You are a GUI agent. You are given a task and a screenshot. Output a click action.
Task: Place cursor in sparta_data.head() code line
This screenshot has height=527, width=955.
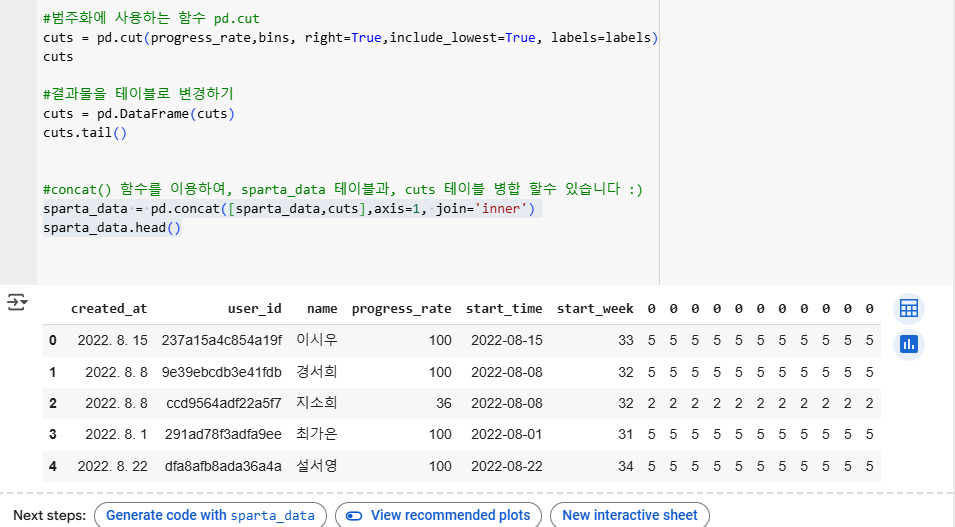pos(111,228)
